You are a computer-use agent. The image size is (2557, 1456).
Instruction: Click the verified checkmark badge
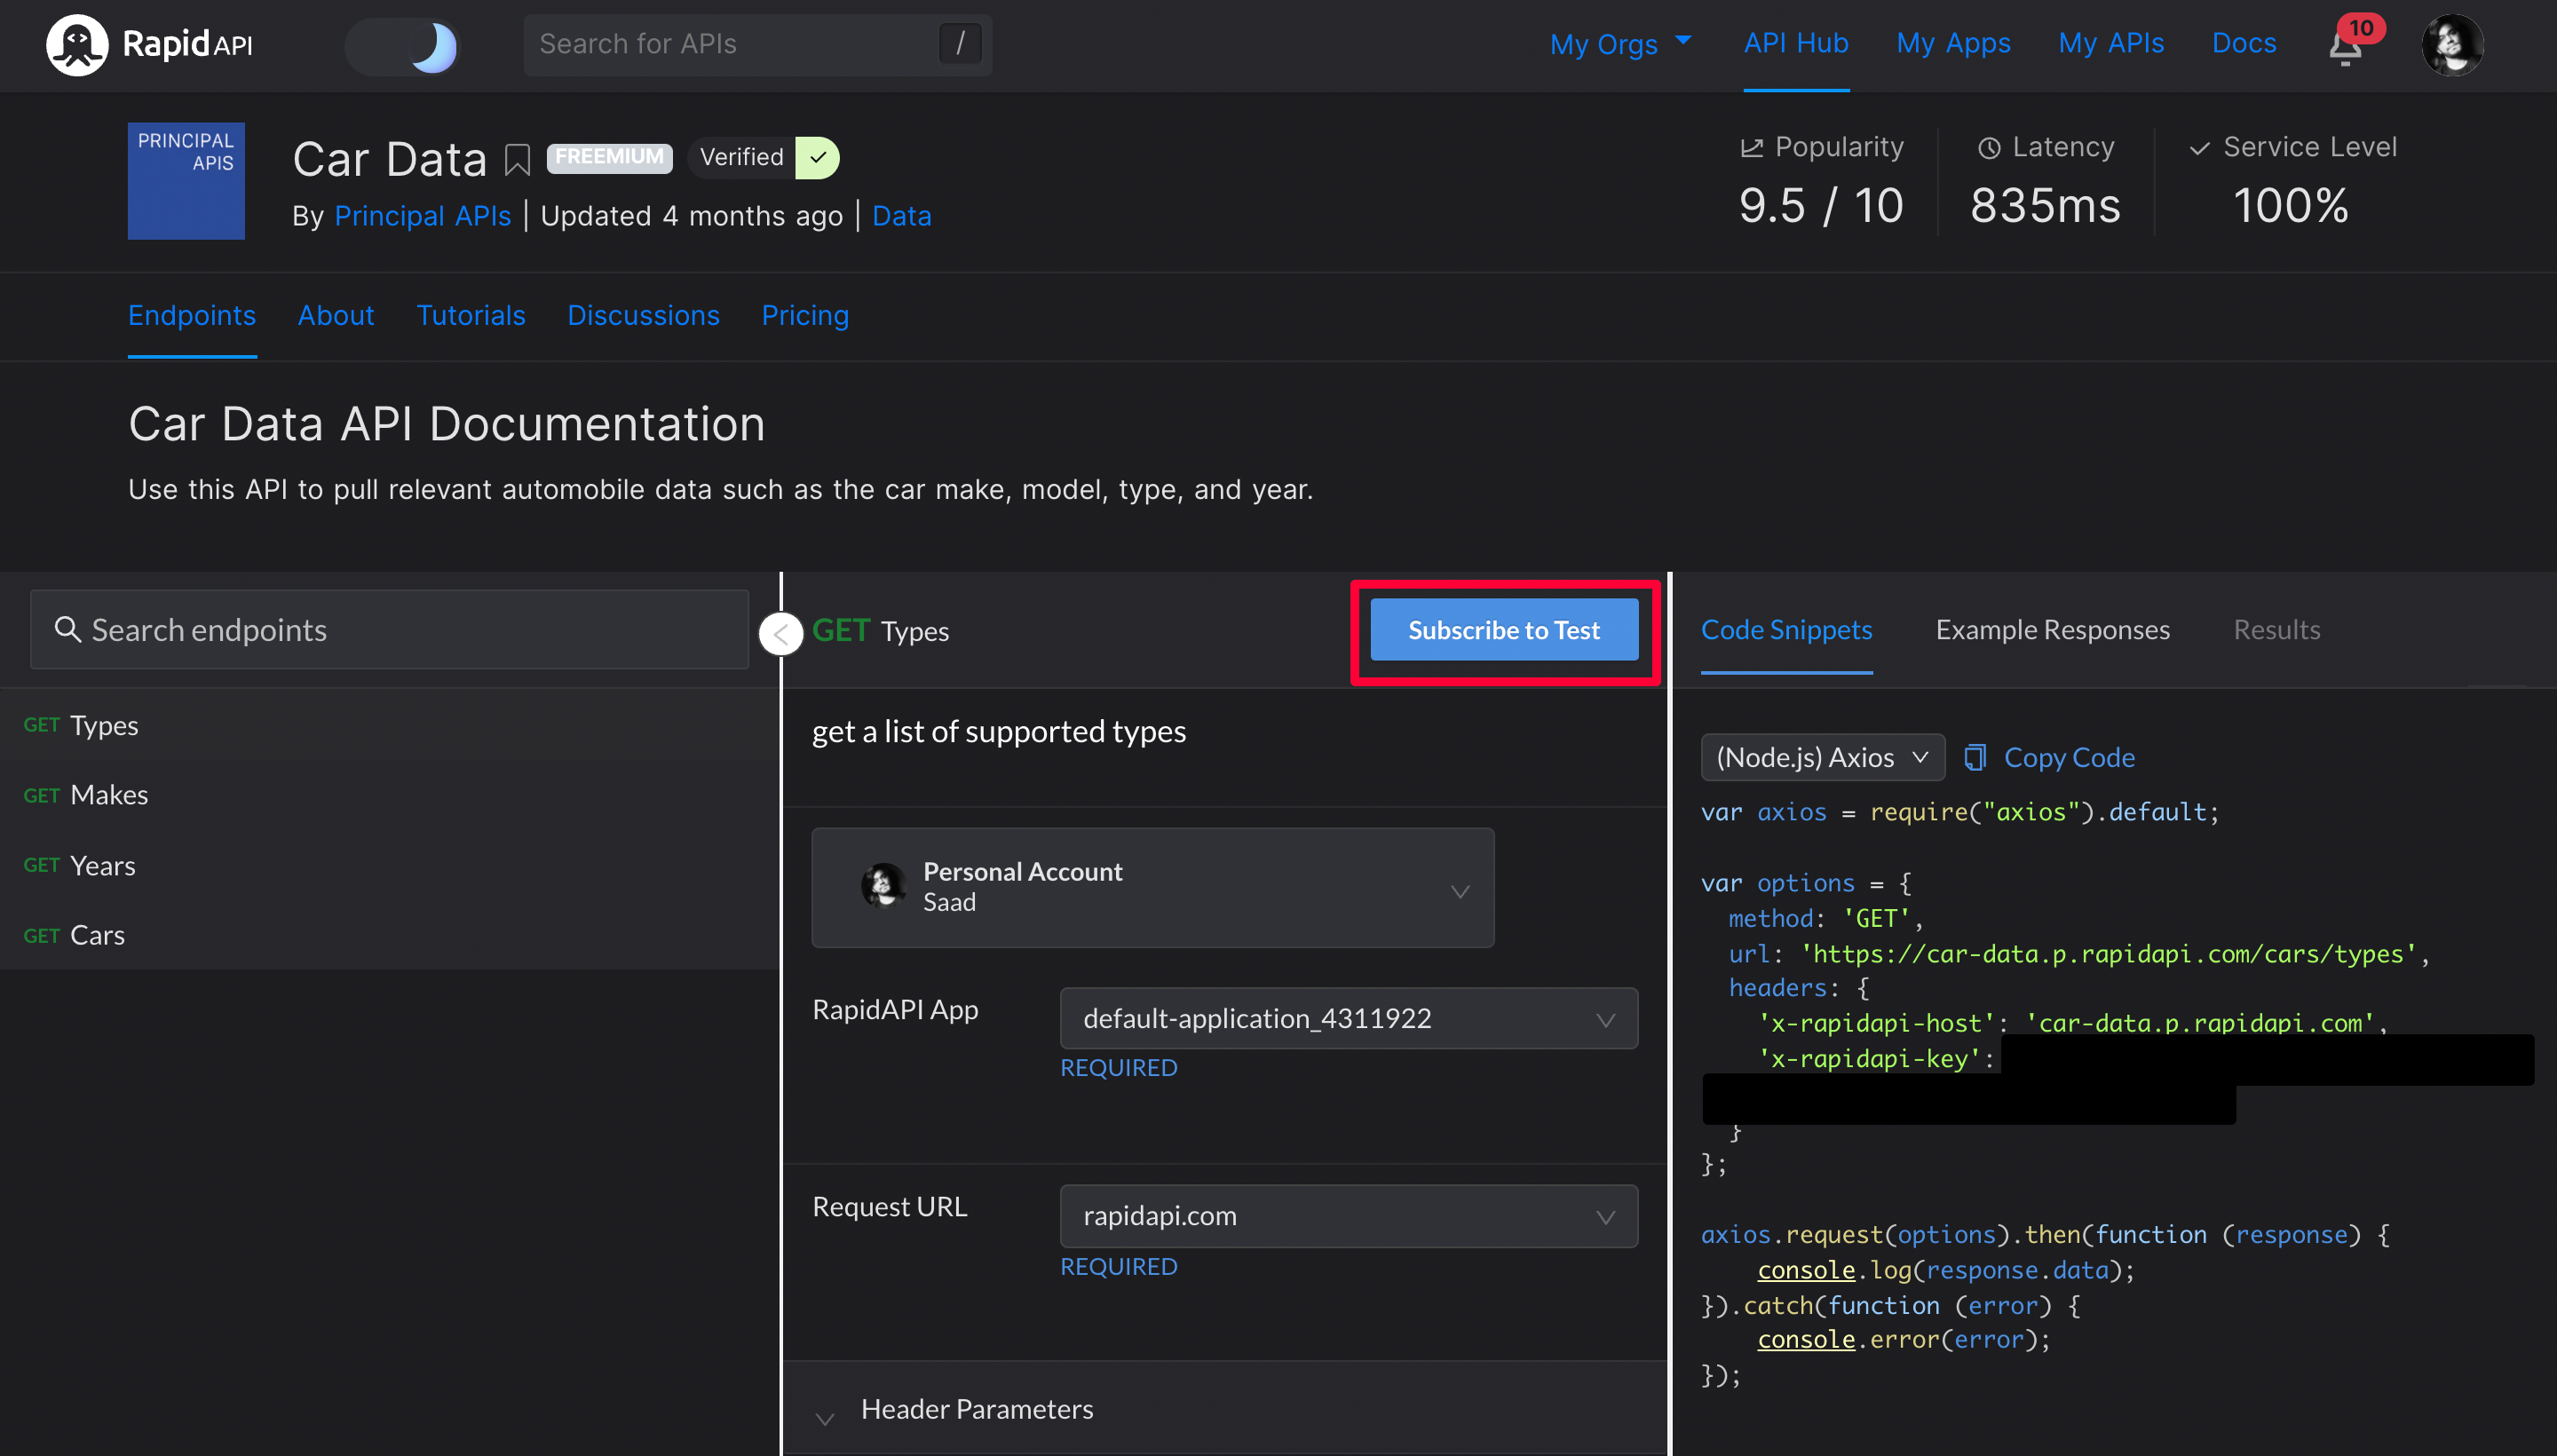[817, 157]
